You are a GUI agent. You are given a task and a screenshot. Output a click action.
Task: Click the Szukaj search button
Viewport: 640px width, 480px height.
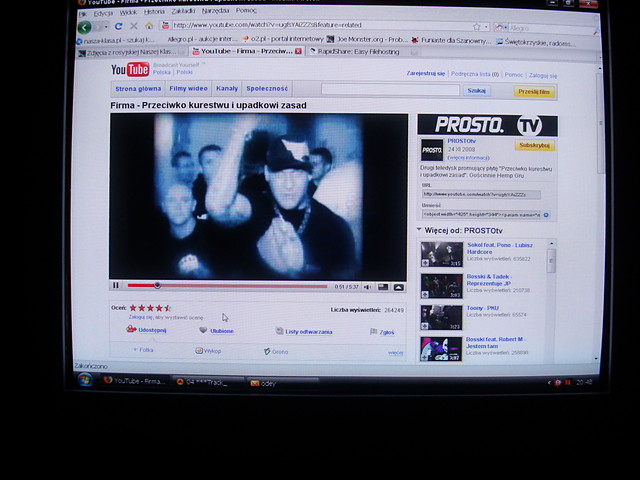pos(476,91)
